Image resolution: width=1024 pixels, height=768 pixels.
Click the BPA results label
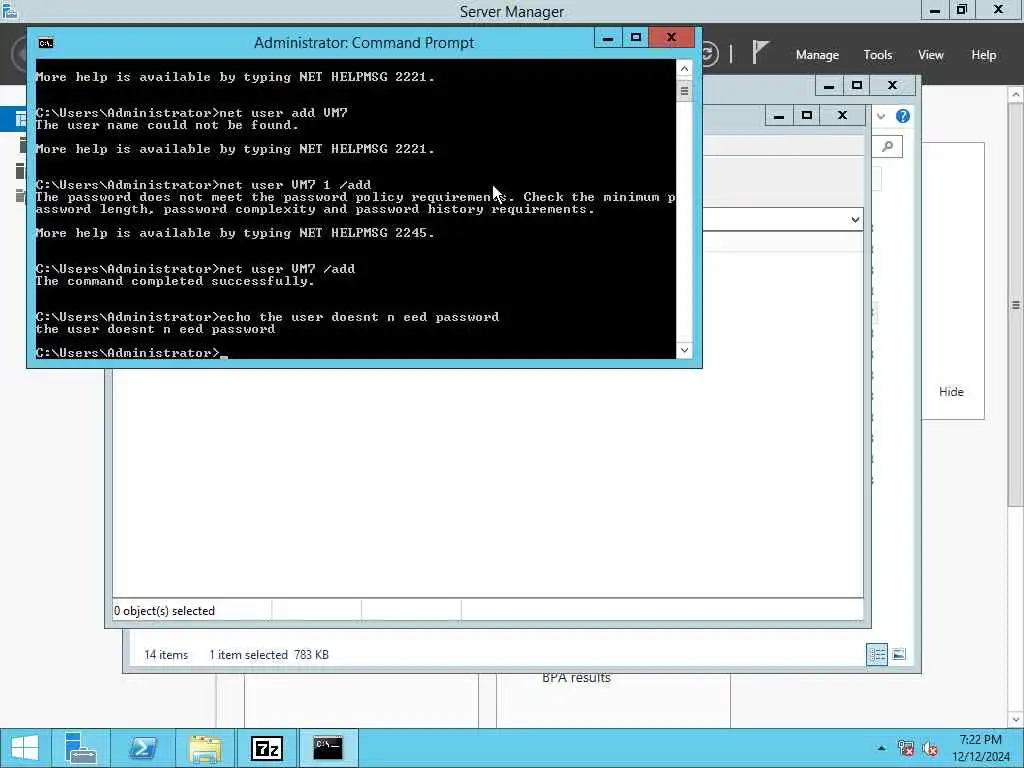(x=576, y=678)
